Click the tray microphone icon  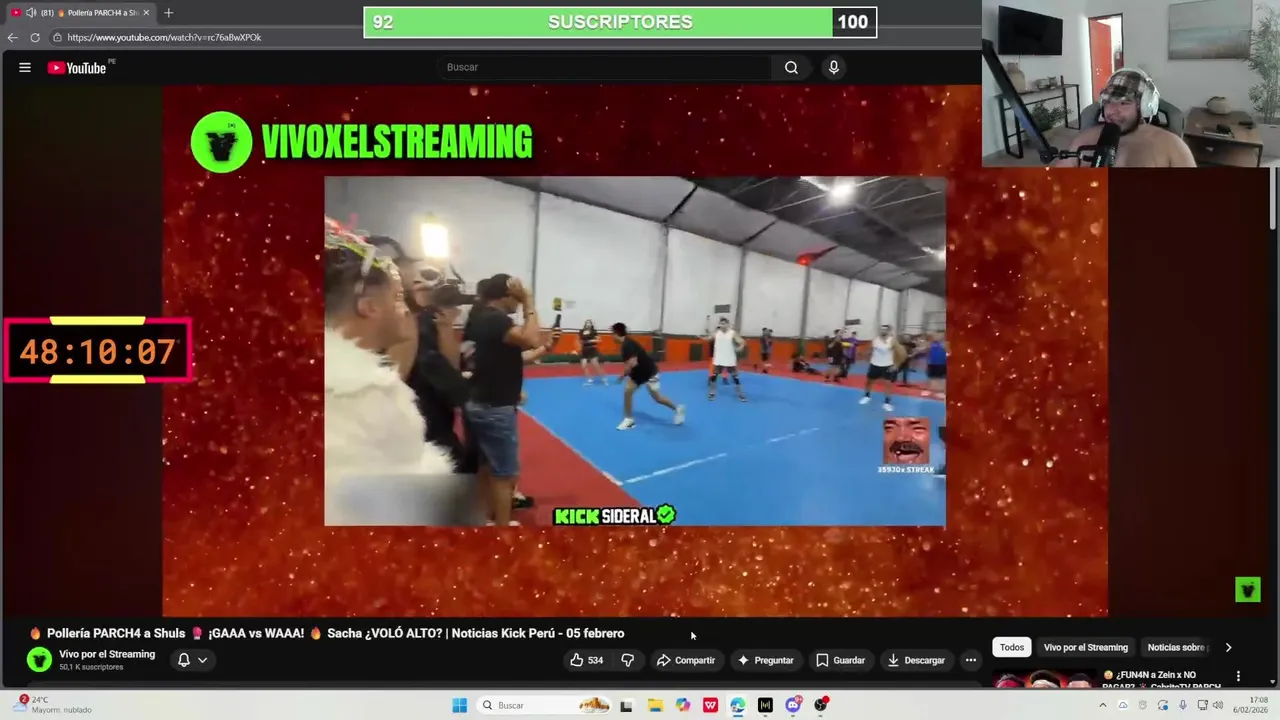pyautogui.click(x=1182, y=705)
